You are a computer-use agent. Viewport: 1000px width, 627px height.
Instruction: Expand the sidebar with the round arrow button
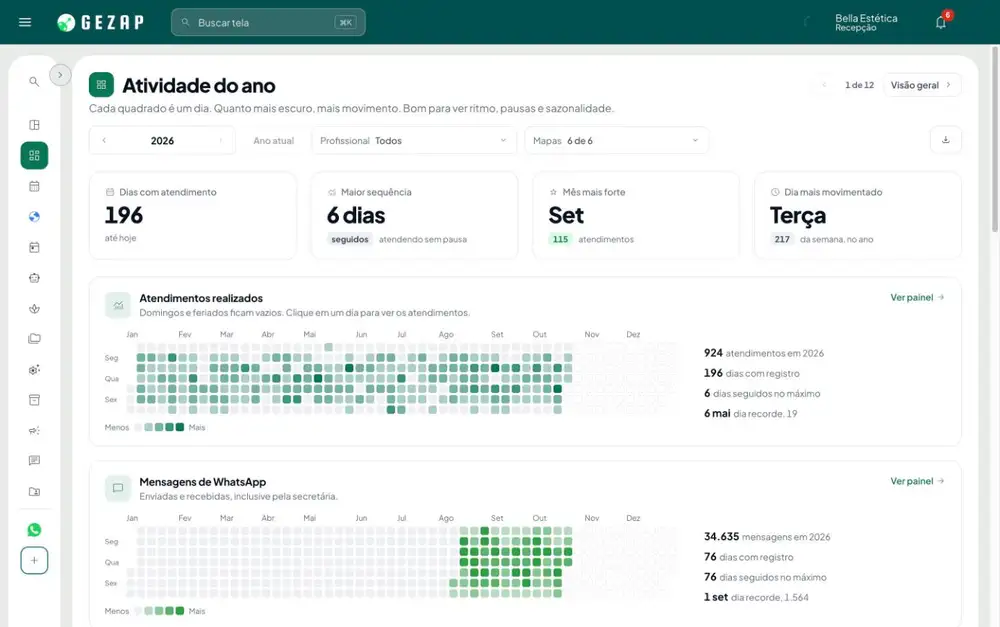[60, 75]
